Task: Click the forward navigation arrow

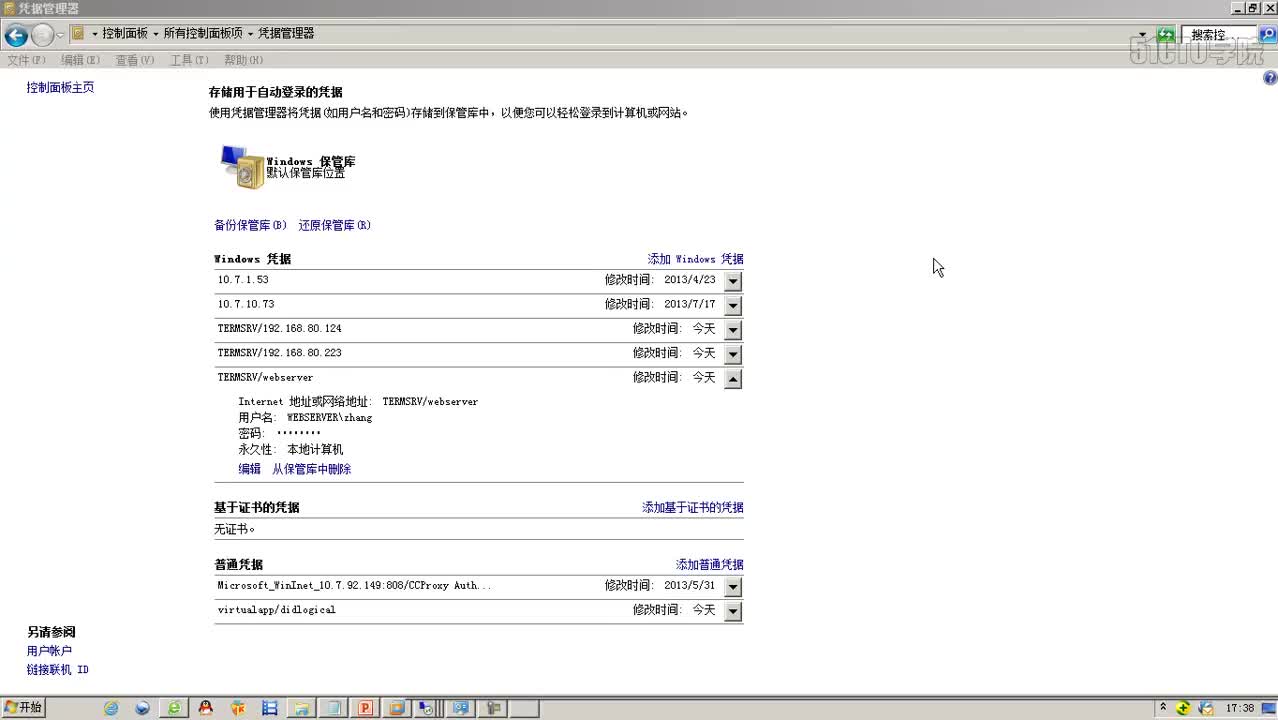Action: 42,35
